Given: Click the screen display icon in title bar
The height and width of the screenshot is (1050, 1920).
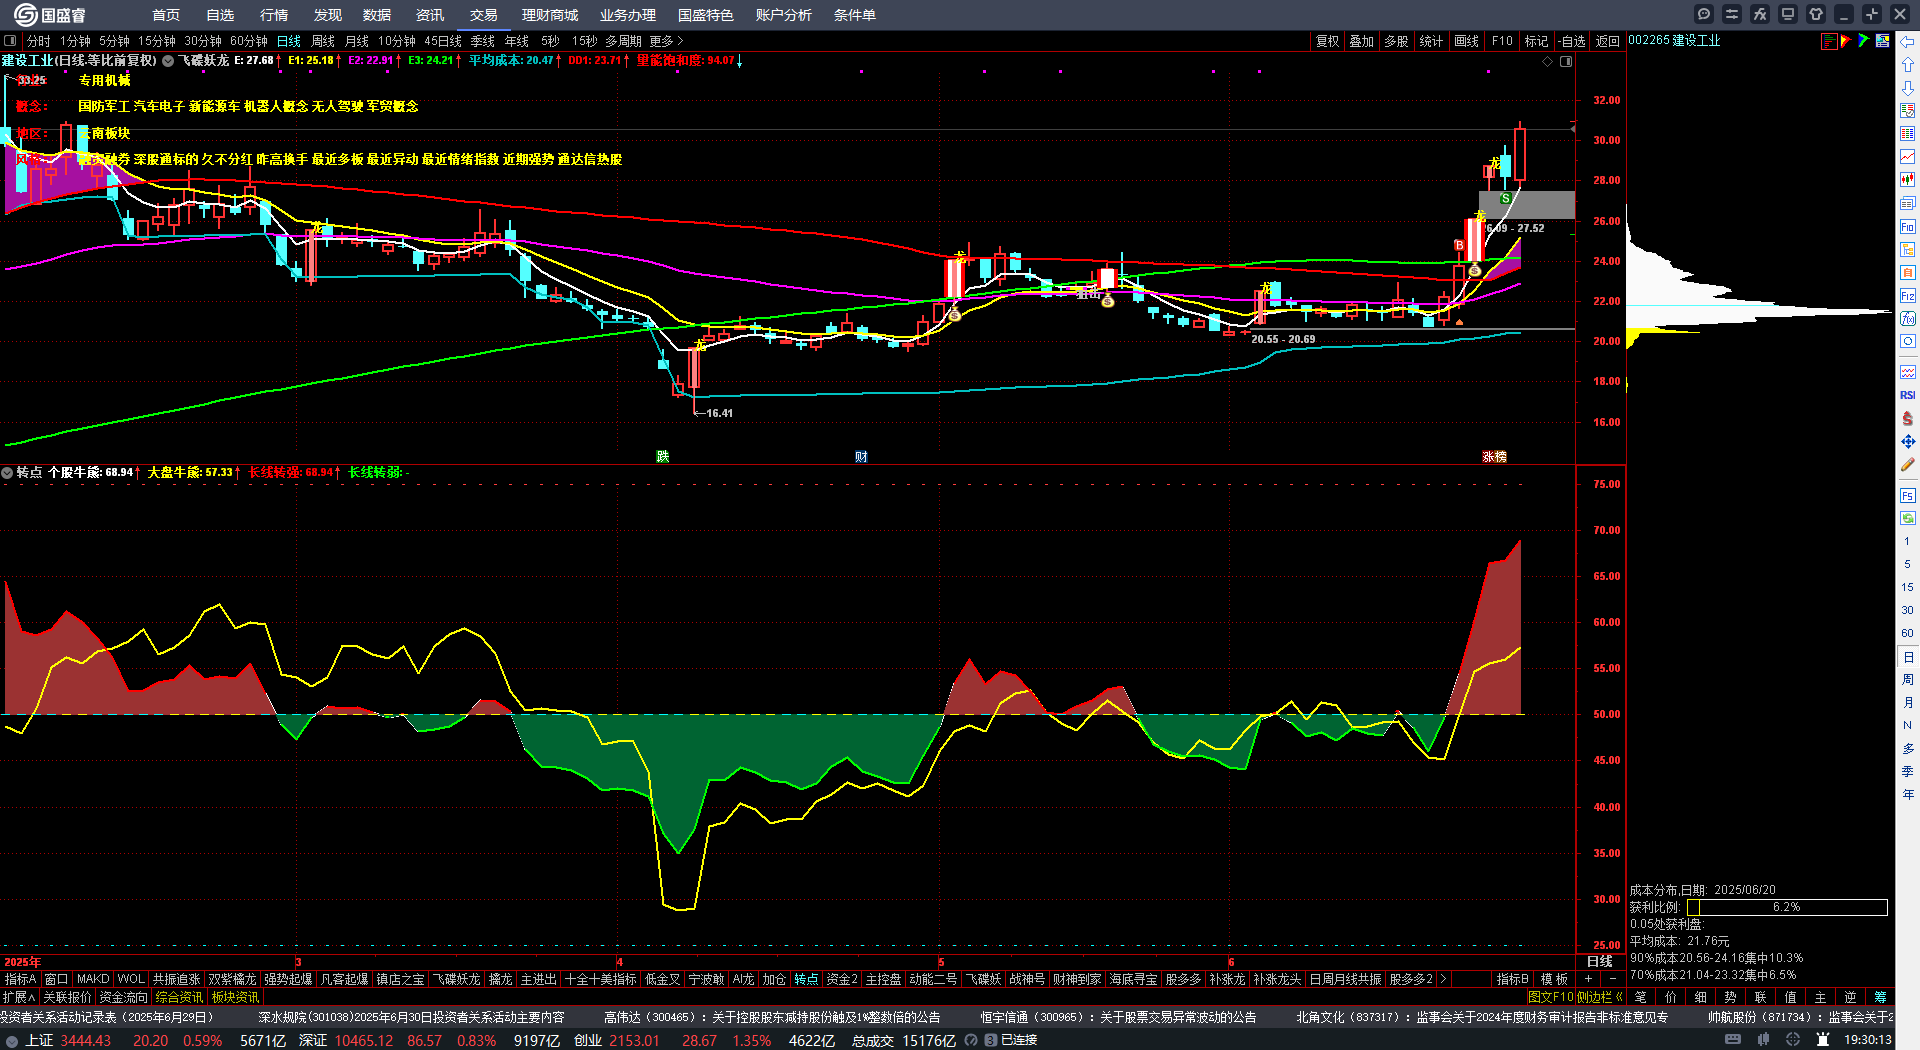Looking at the screenshot, I should (x=1788, y=14).
